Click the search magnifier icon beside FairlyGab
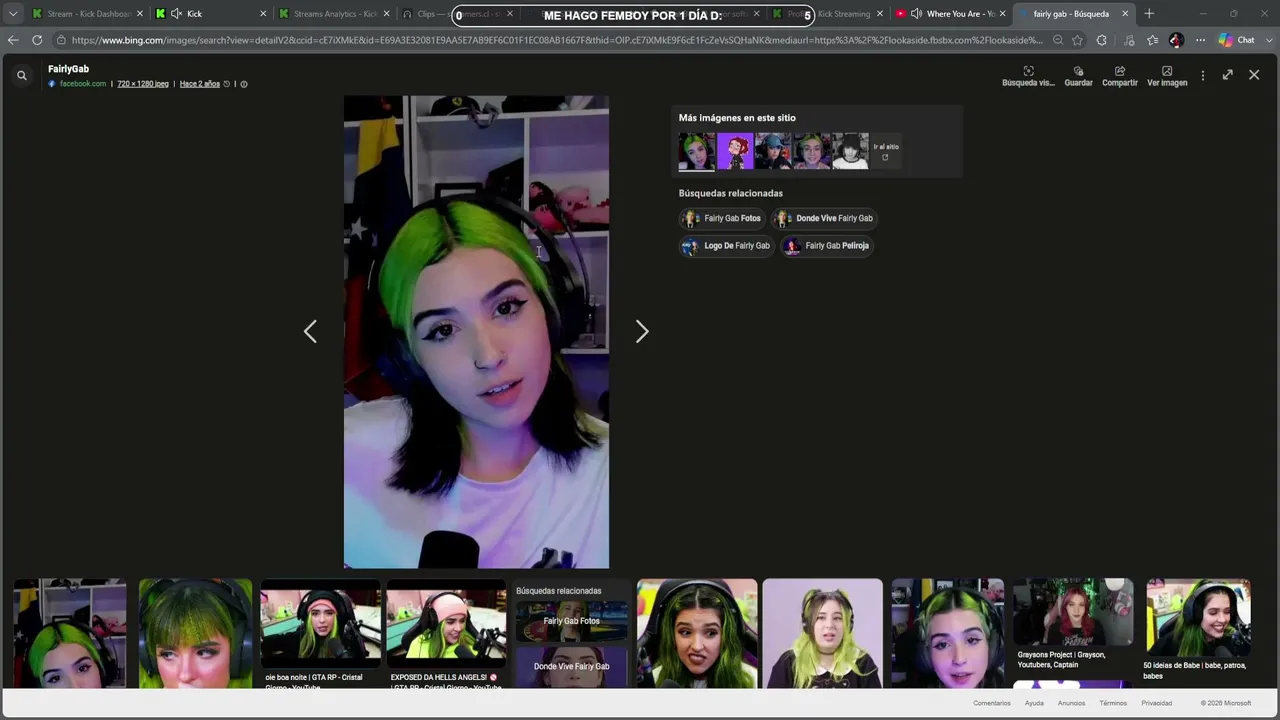 21,75
